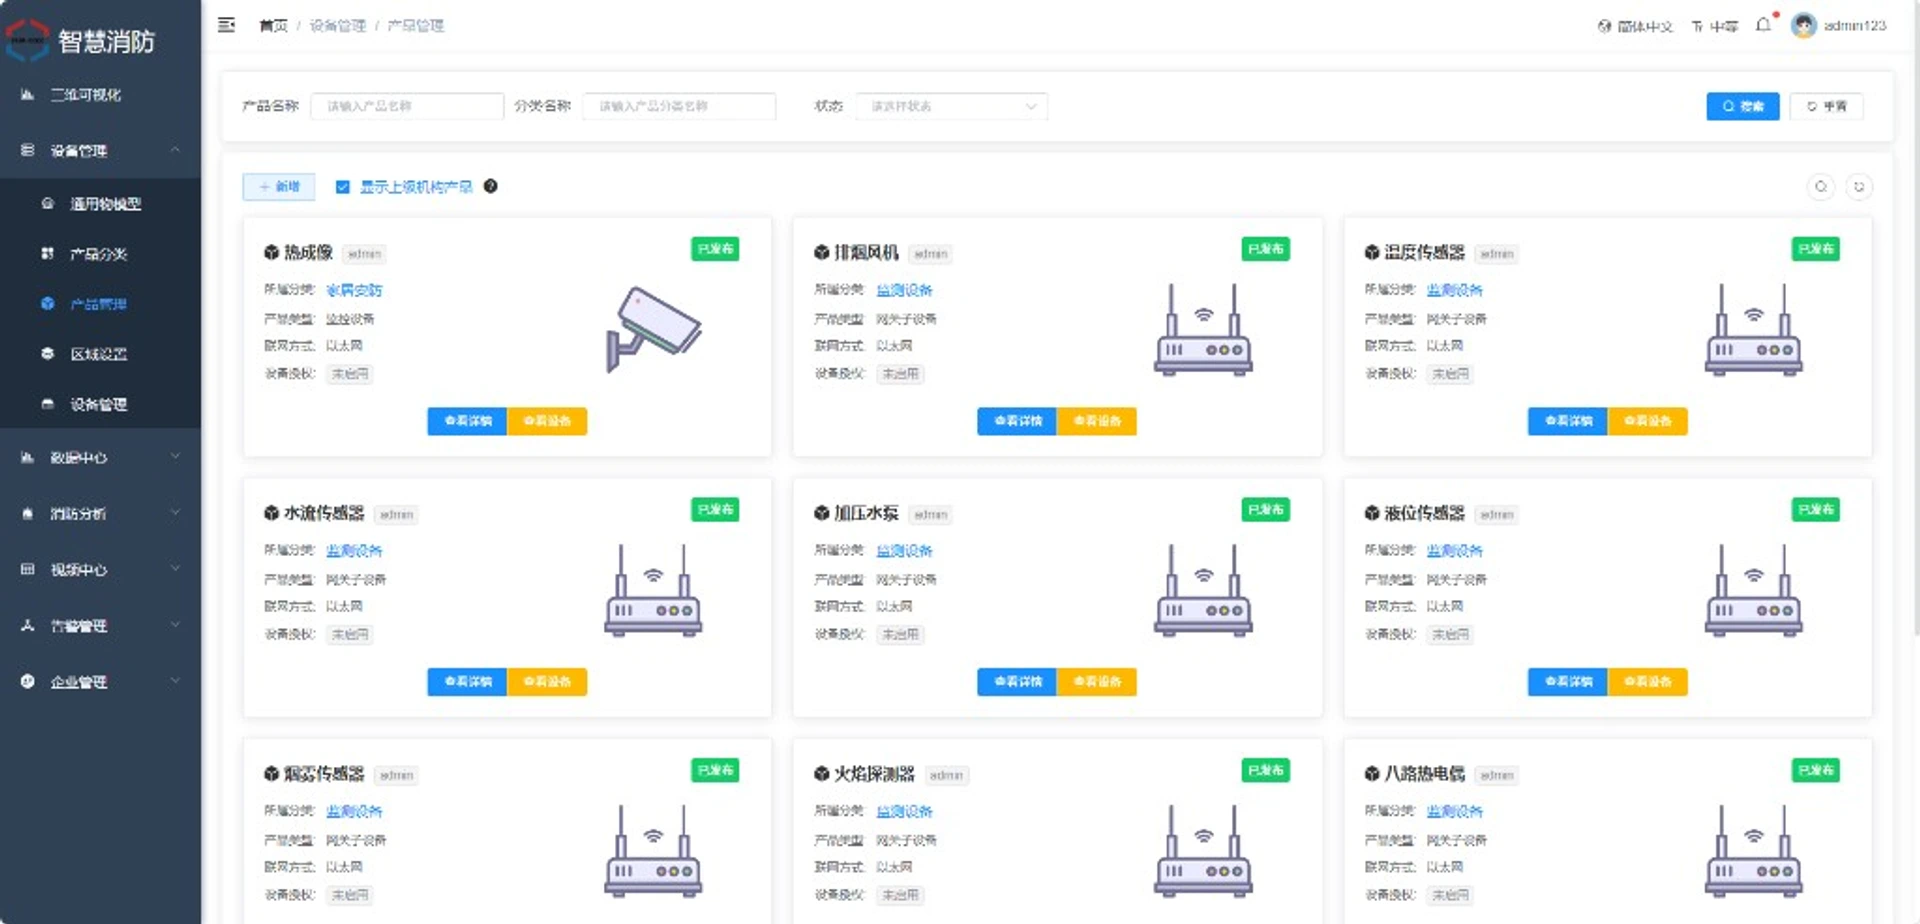Expand the 企业管理 menu
Viewport: 1920px width, 924px height.
(x=100, y=682)
